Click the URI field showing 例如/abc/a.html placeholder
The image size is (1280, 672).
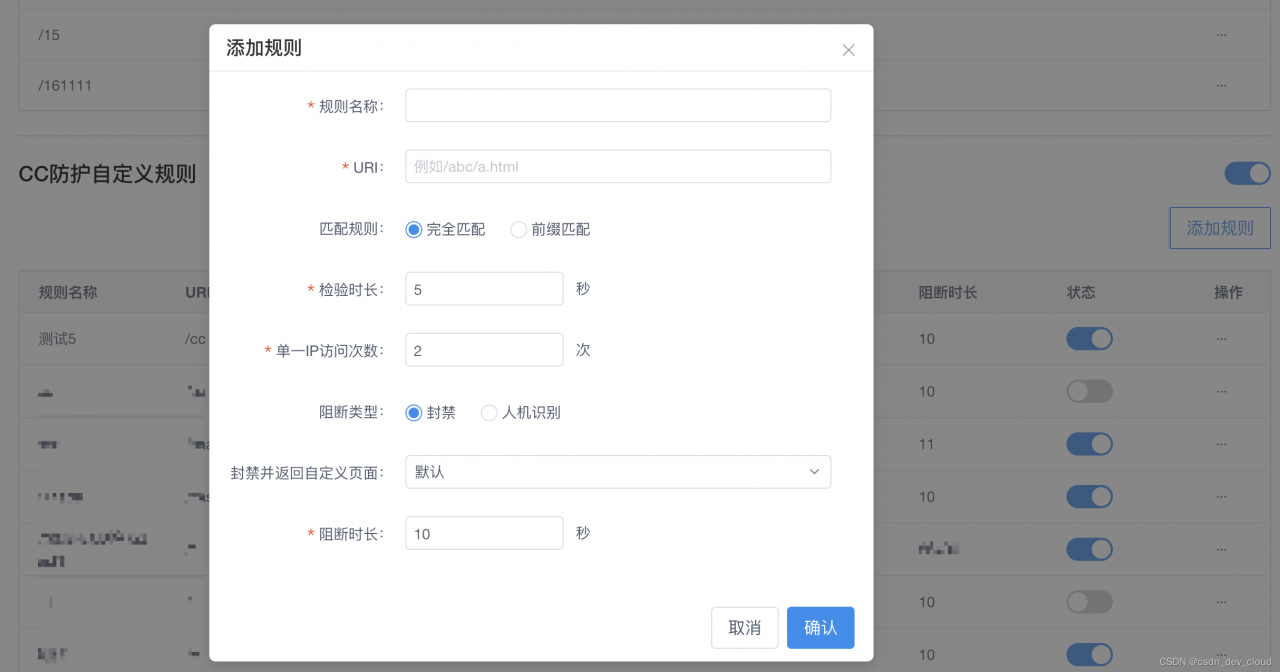pyautogui.click(x=617, y=166)
